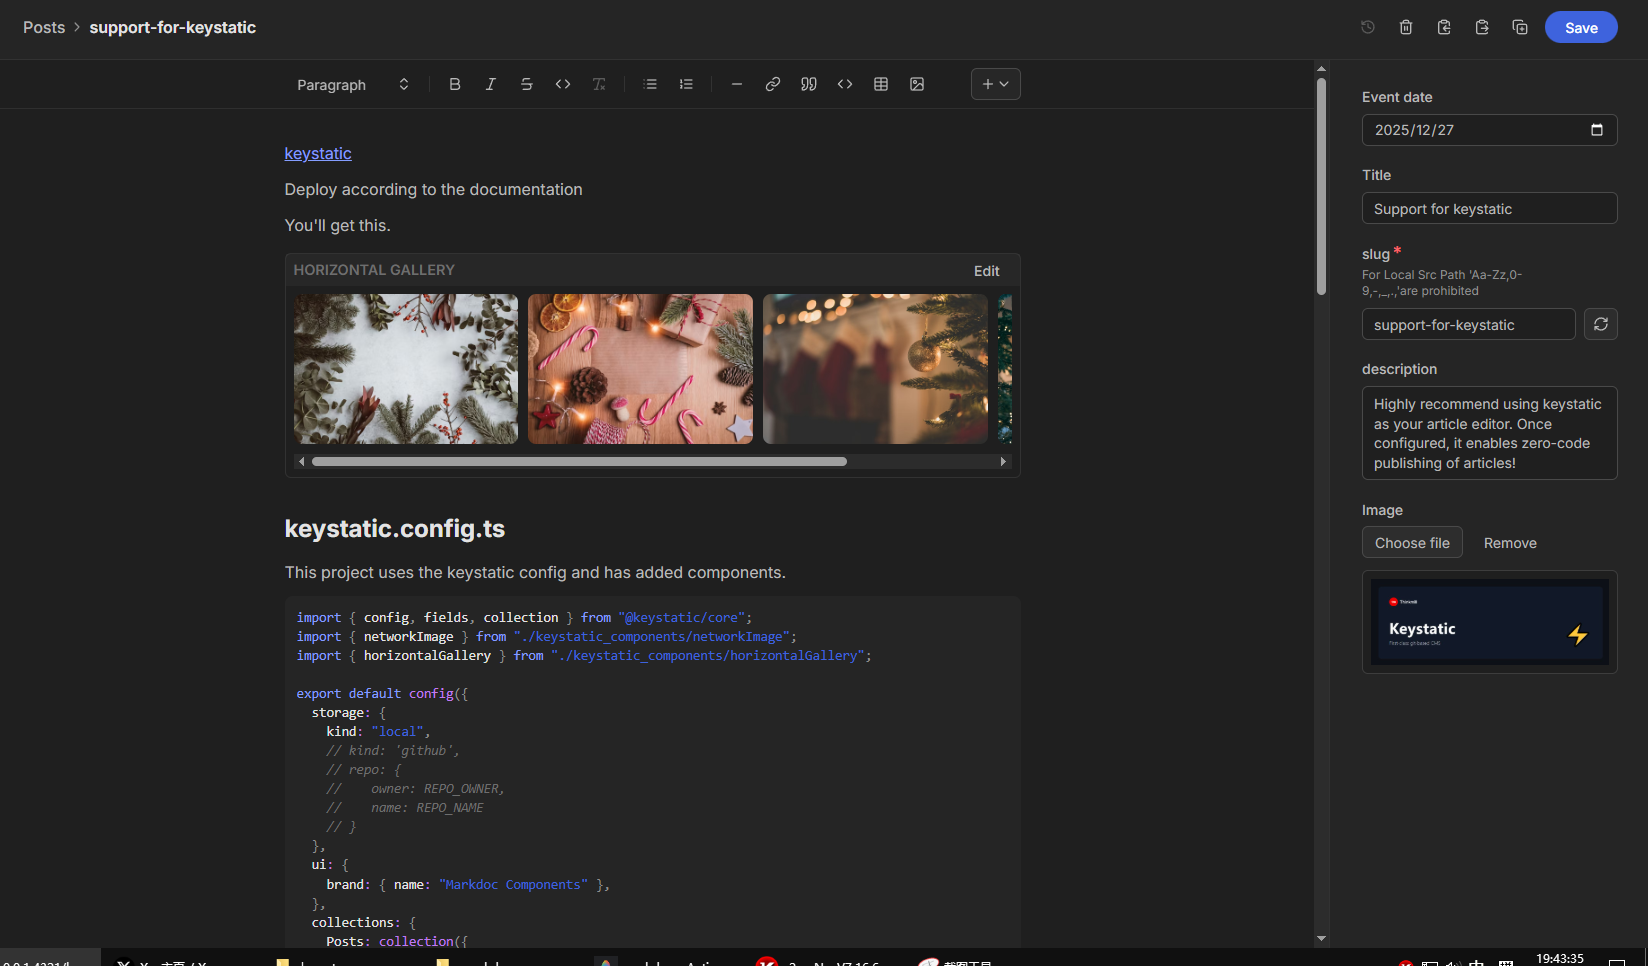Click the horizontal gallery scrollbar
1648x966 pixels.
(x=579, y=461)
